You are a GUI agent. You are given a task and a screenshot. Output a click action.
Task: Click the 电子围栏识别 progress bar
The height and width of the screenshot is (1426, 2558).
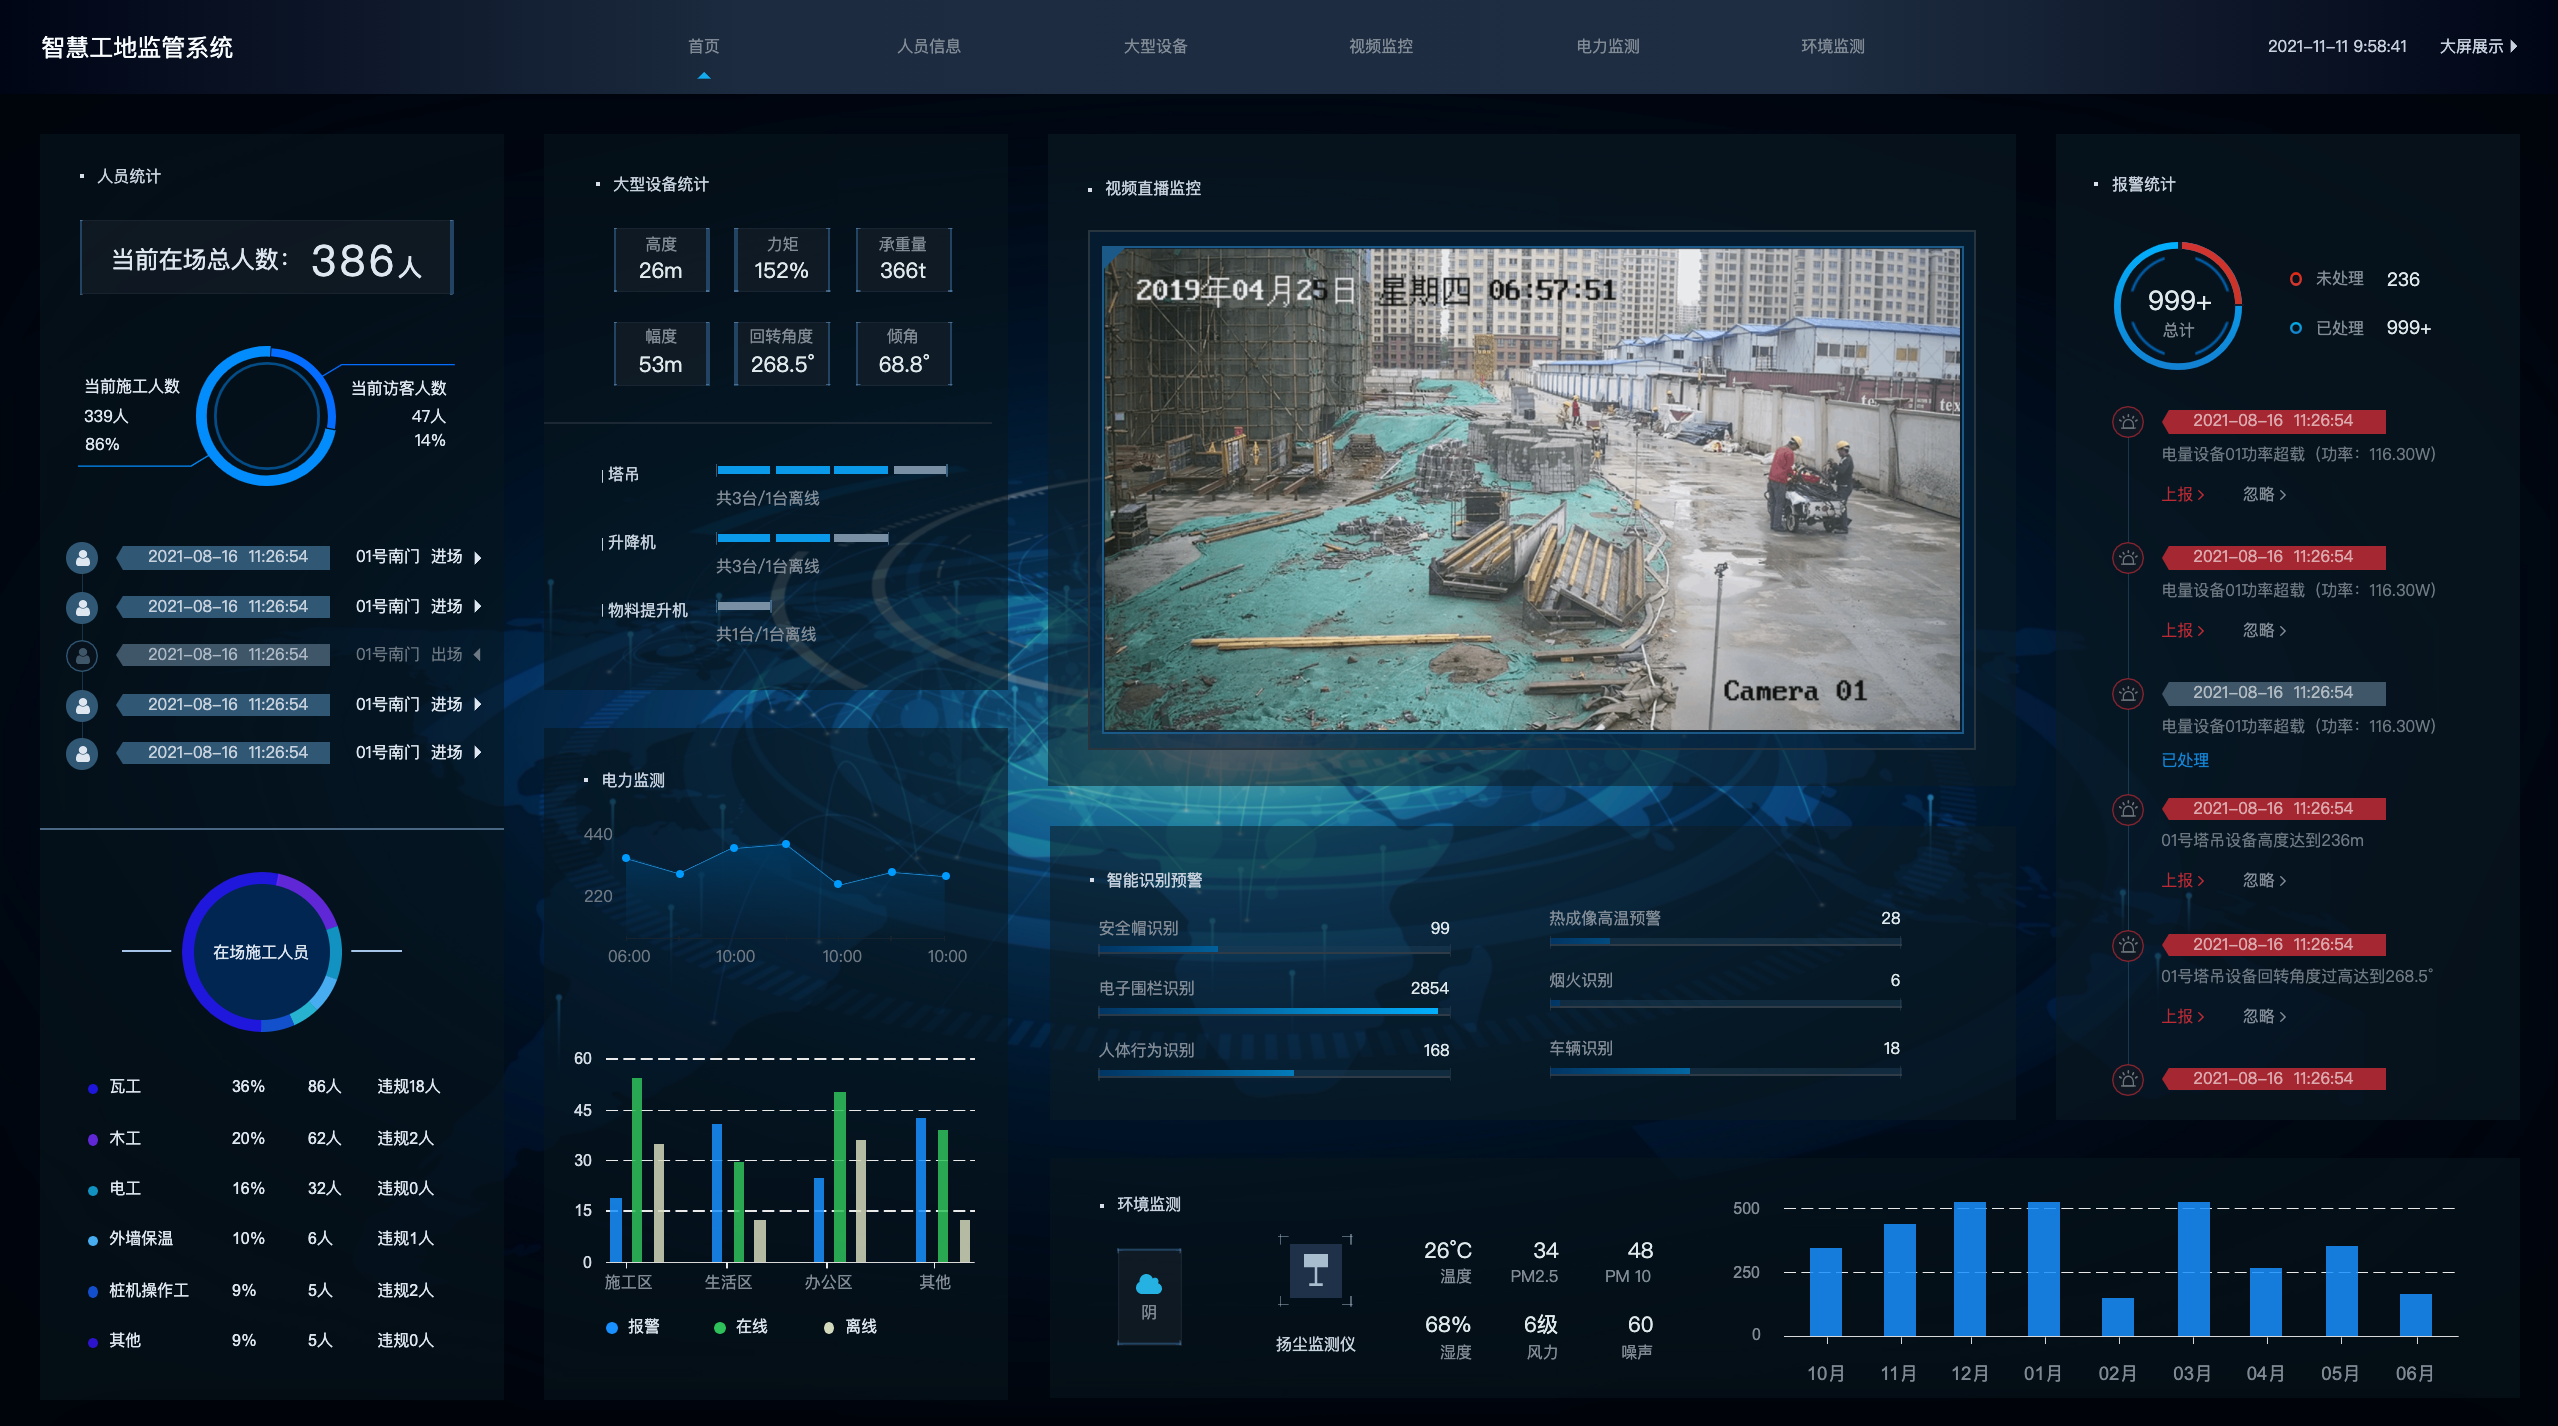point(1272,1011)
